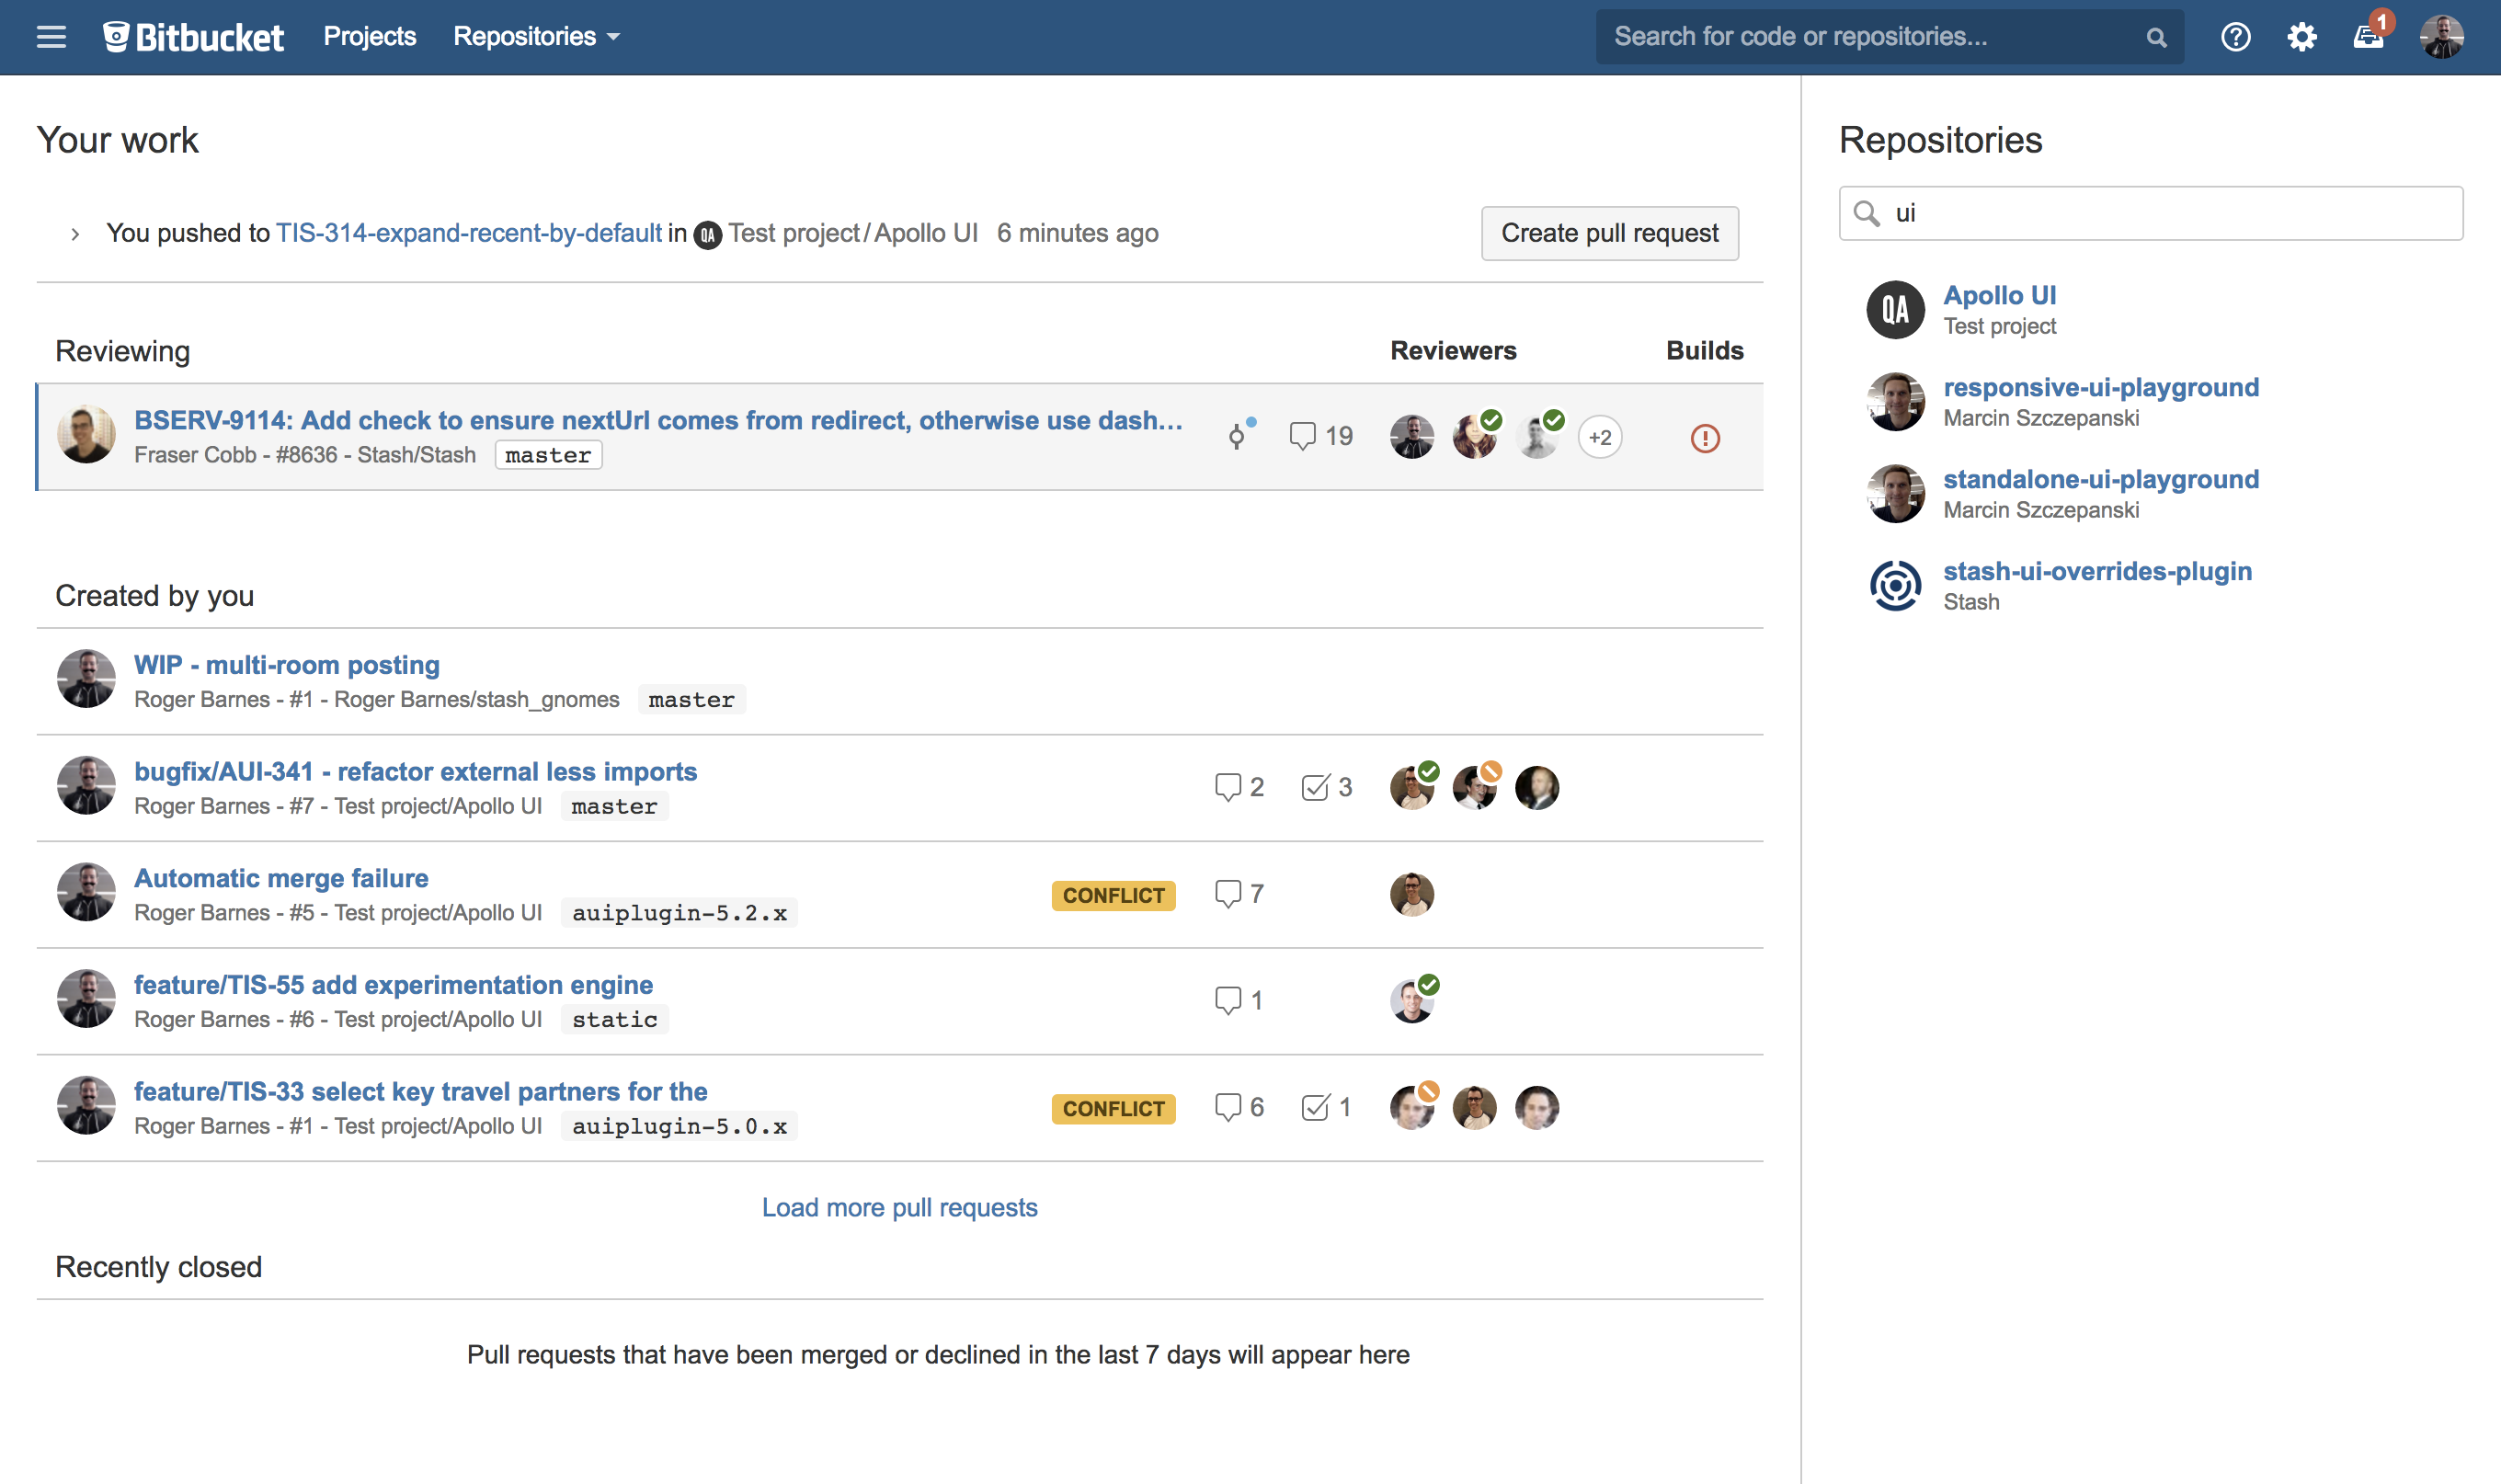Click the commits indicator icon on BSERV-9114
Screen dimensions: 2501x1484
coord(1240,434)
